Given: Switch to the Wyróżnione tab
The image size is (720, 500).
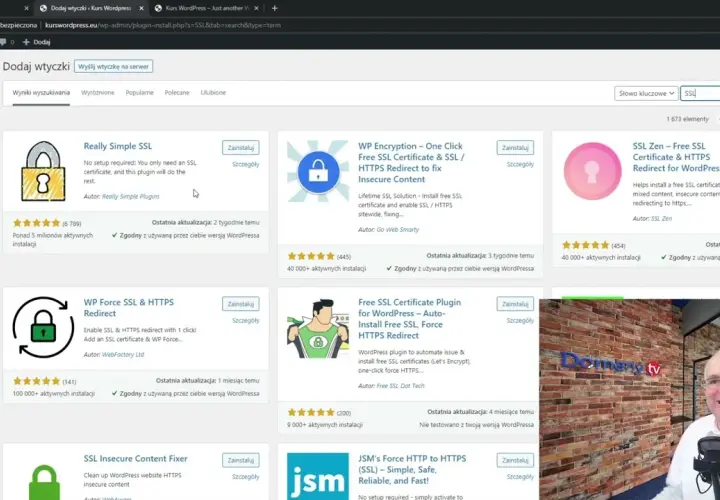Looking at the screenshot, I should [x=98, y=93].
